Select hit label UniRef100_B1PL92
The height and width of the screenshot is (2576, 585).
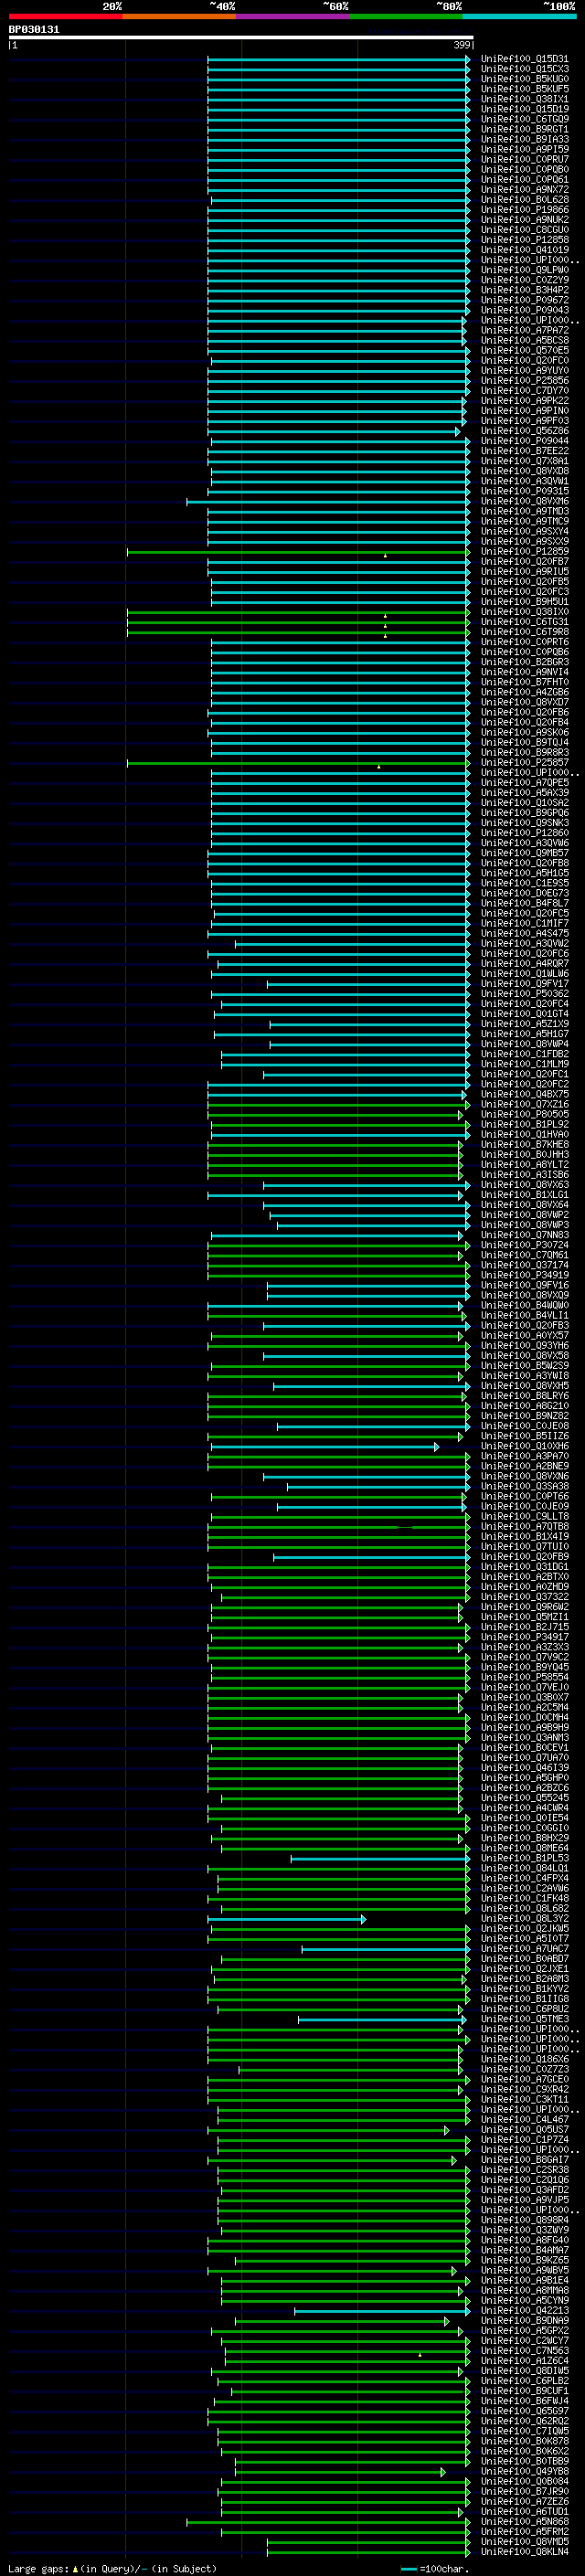pos(525,1125)
